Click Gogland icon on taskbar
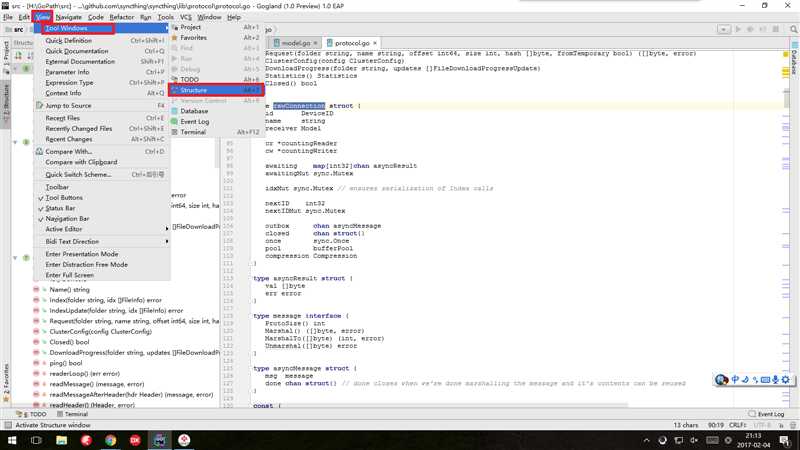This screenshot has height=450, width=800. click(160, 440)
